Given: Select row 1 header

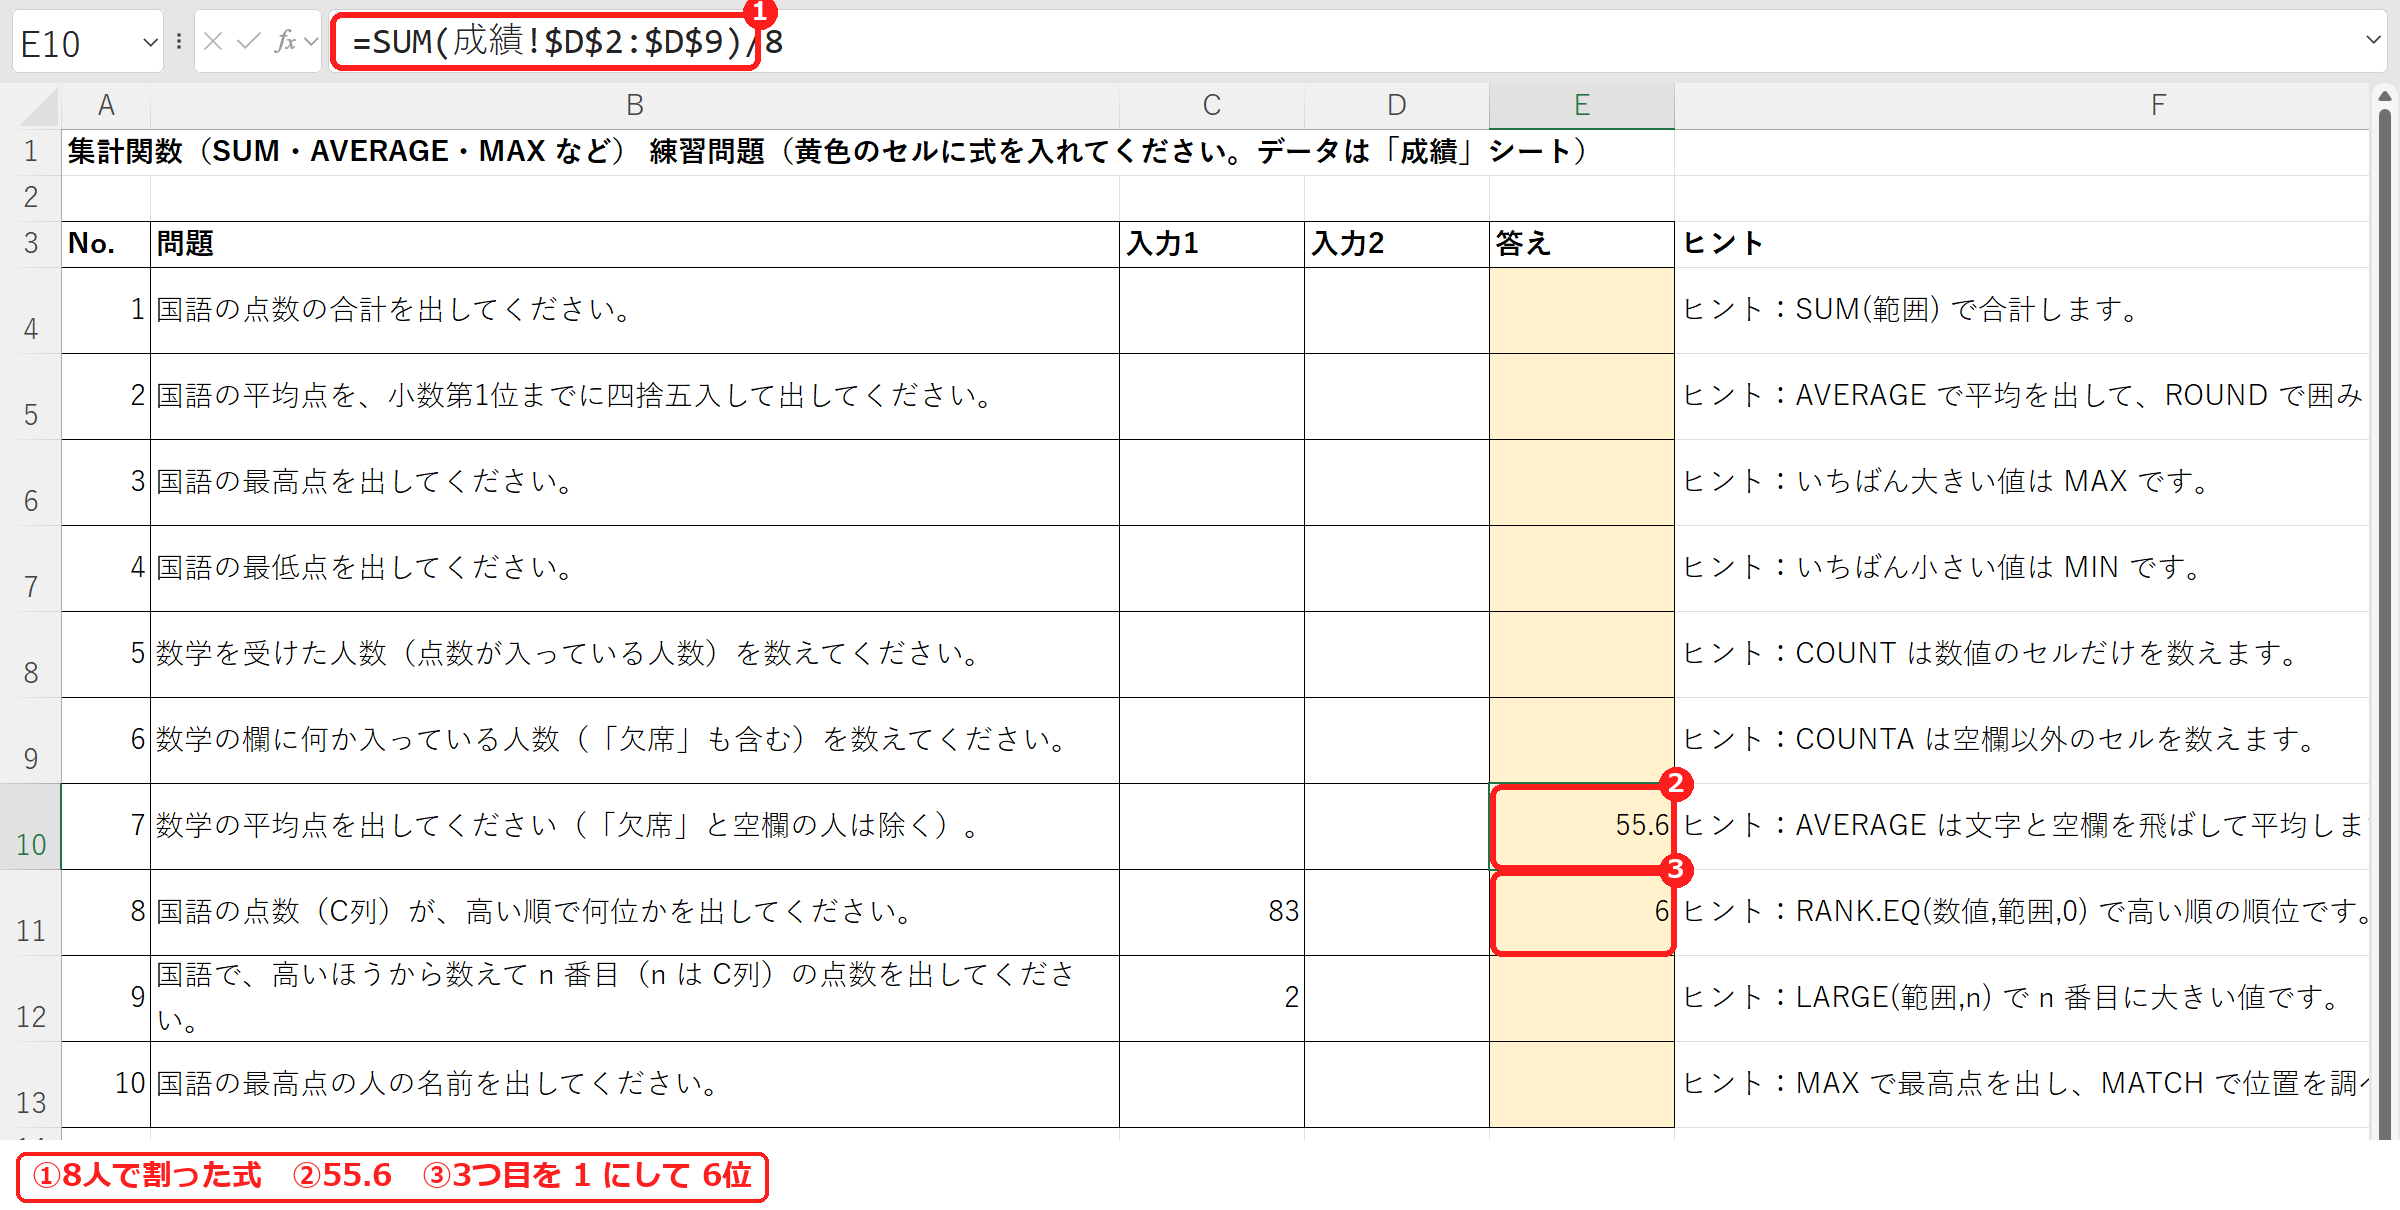Looking at the screenshot, I should click(31, 152).
